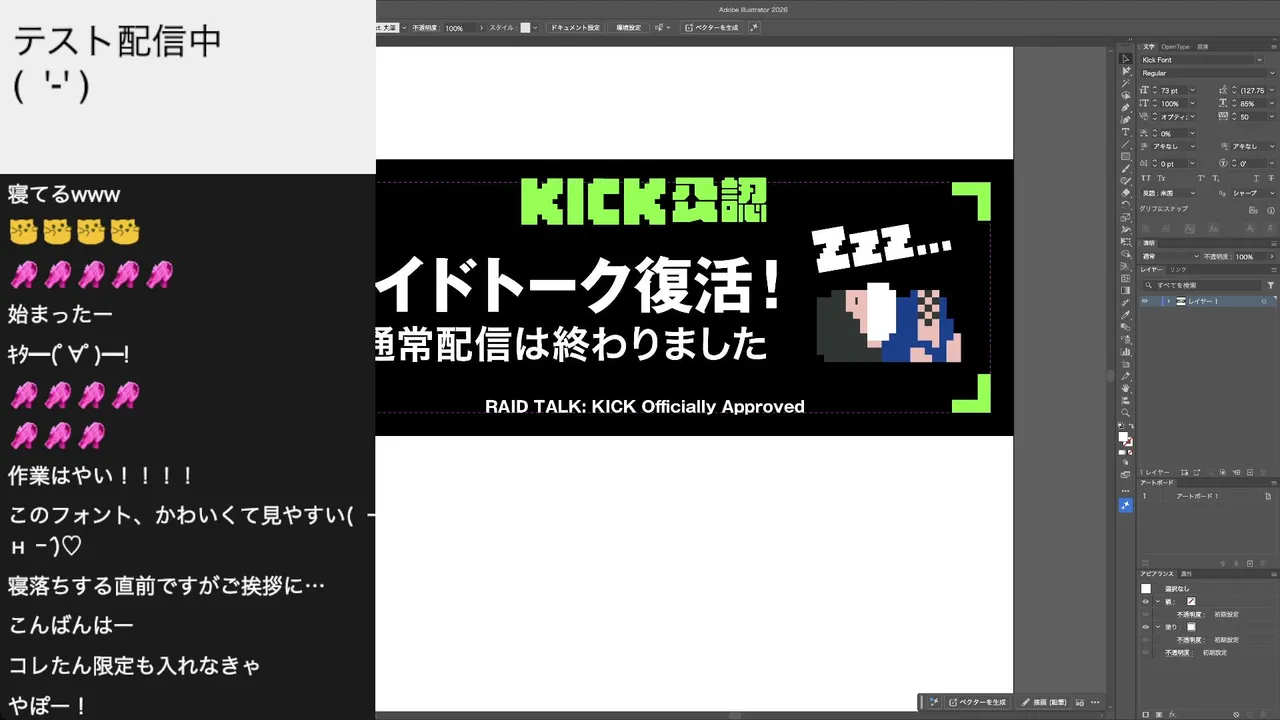Toggle visibility of the 線 stroke attribute
Screen dimensions: 1280x720
click(1146, 601)
